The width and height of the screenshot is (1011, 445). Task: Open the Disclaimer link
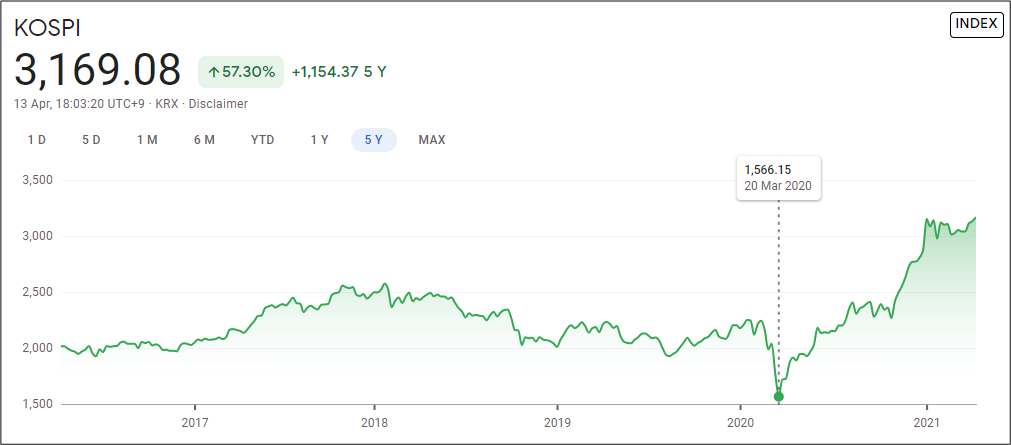(218, 104)
